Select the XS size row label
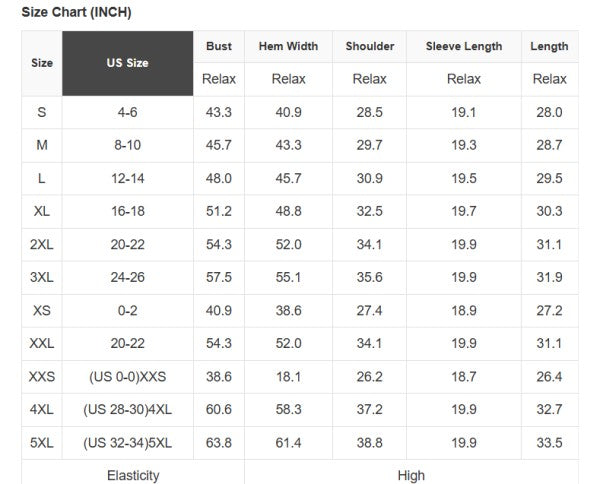The image size is (600, 484). click(42, 311)
